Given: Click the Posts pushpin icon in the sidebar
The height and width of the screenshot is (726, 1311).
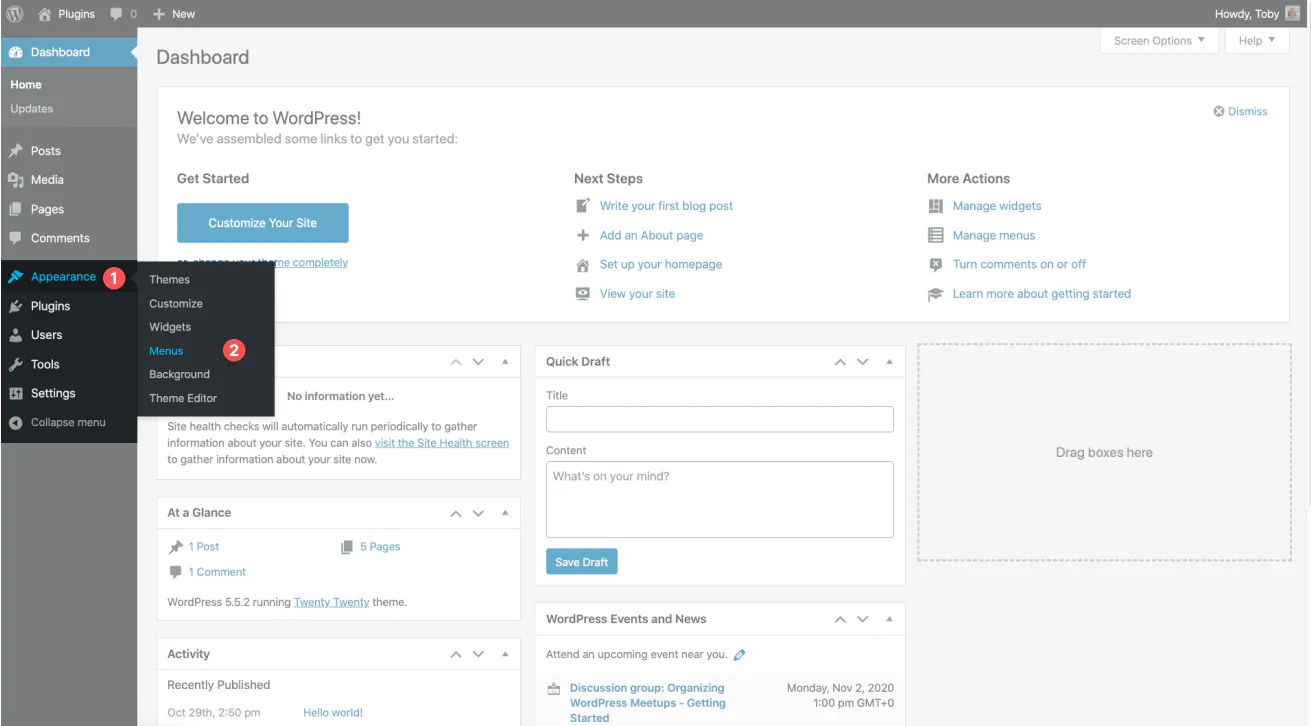Looking at the screenshot, I should click(x=16, y=151).
